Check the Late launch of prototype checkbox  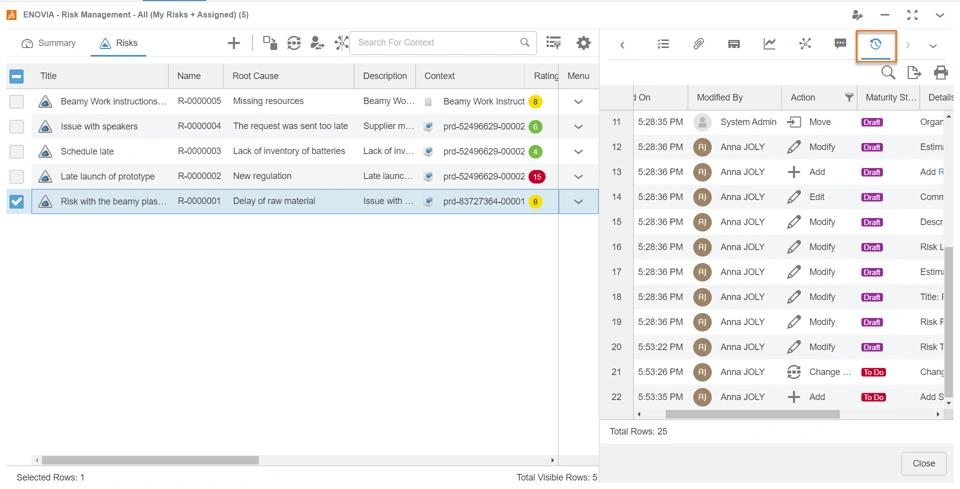[x=17, y=176]
